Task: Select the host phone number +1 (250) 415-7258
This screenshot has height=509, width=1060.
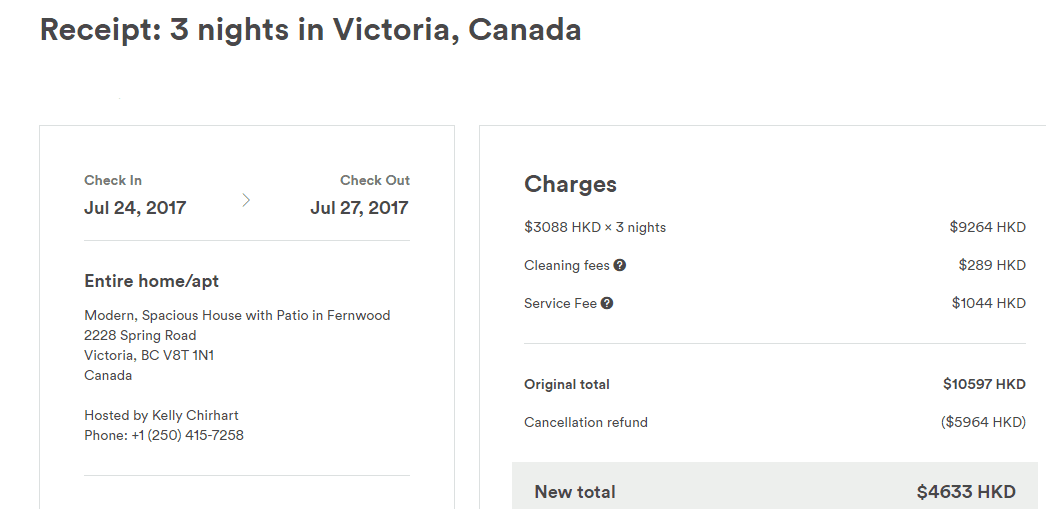Action: 188,435
